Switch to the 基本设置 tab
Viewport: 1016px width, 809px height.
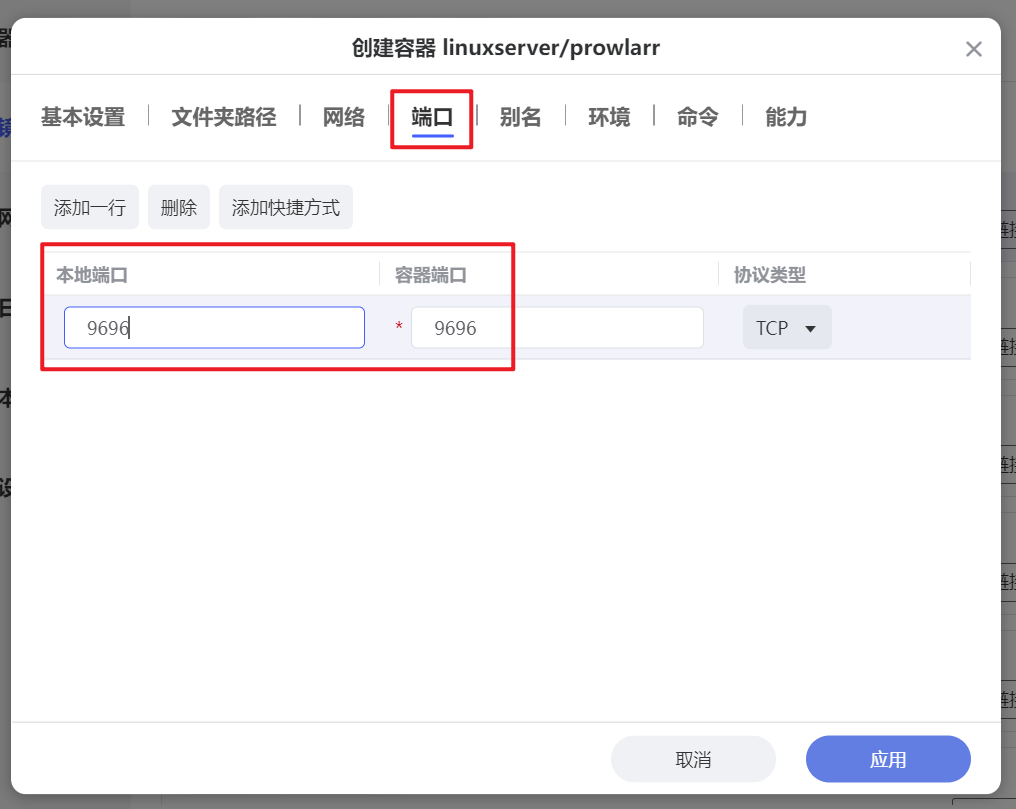point(83,117)
